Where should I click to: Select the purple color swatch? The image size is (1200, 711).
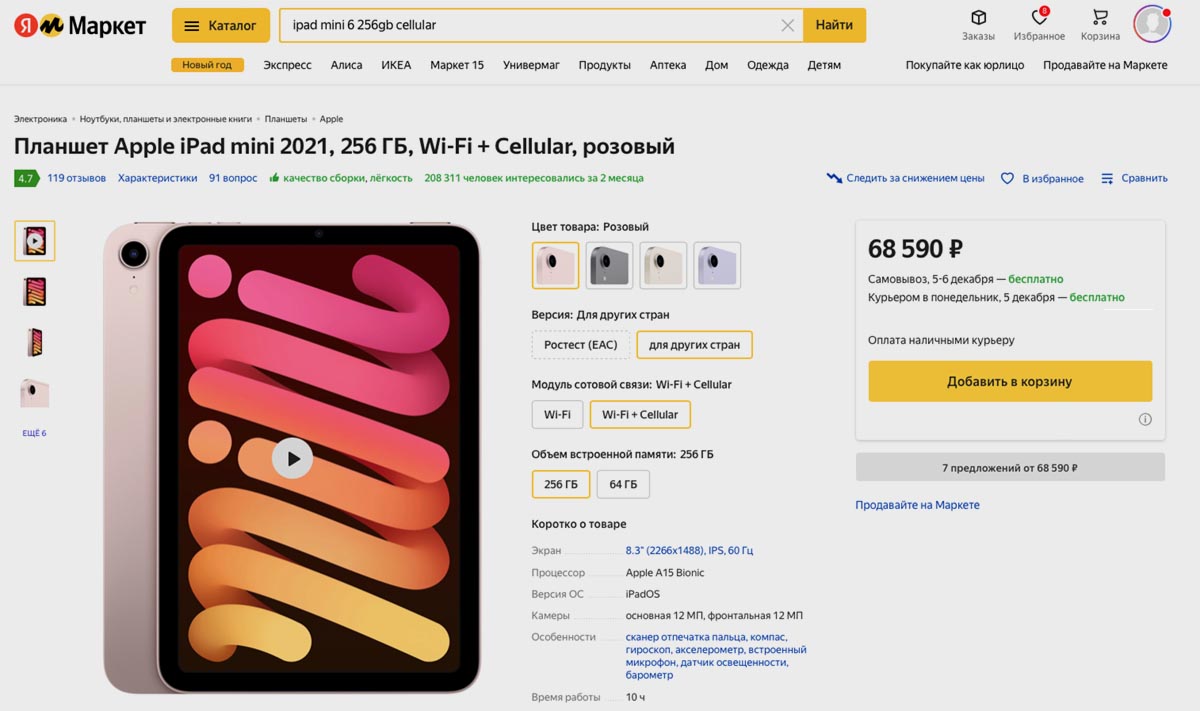[x=717, y=265]
